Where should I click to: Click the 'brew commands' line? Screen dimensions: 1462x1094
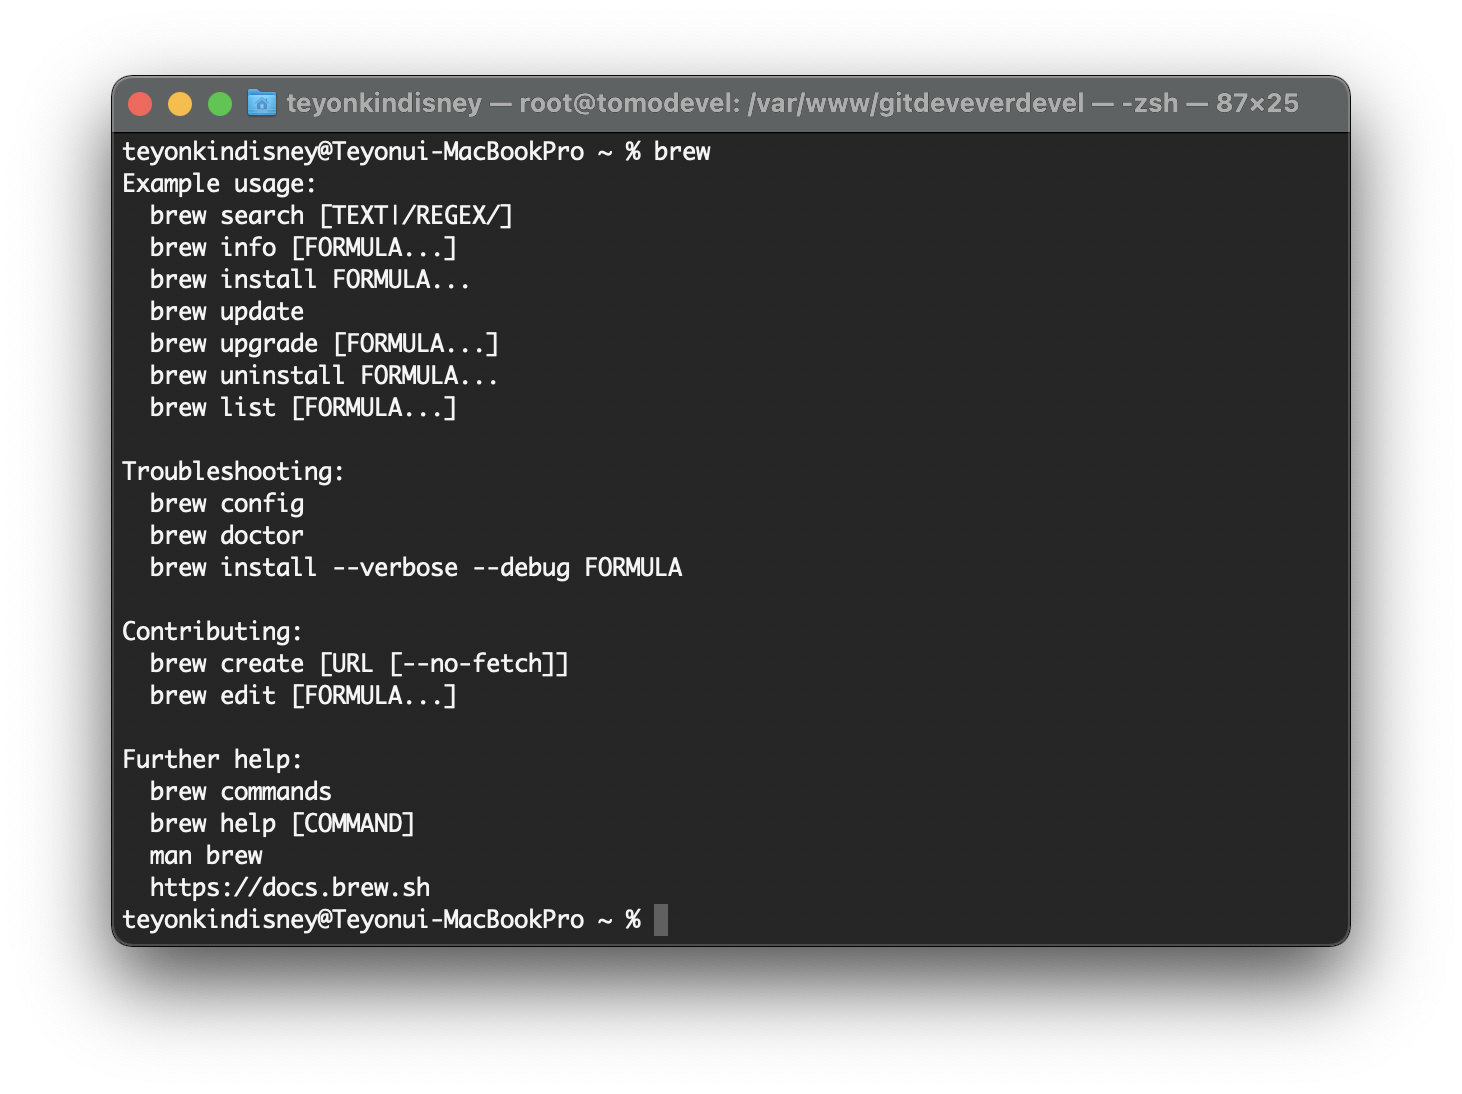point(241,791)
